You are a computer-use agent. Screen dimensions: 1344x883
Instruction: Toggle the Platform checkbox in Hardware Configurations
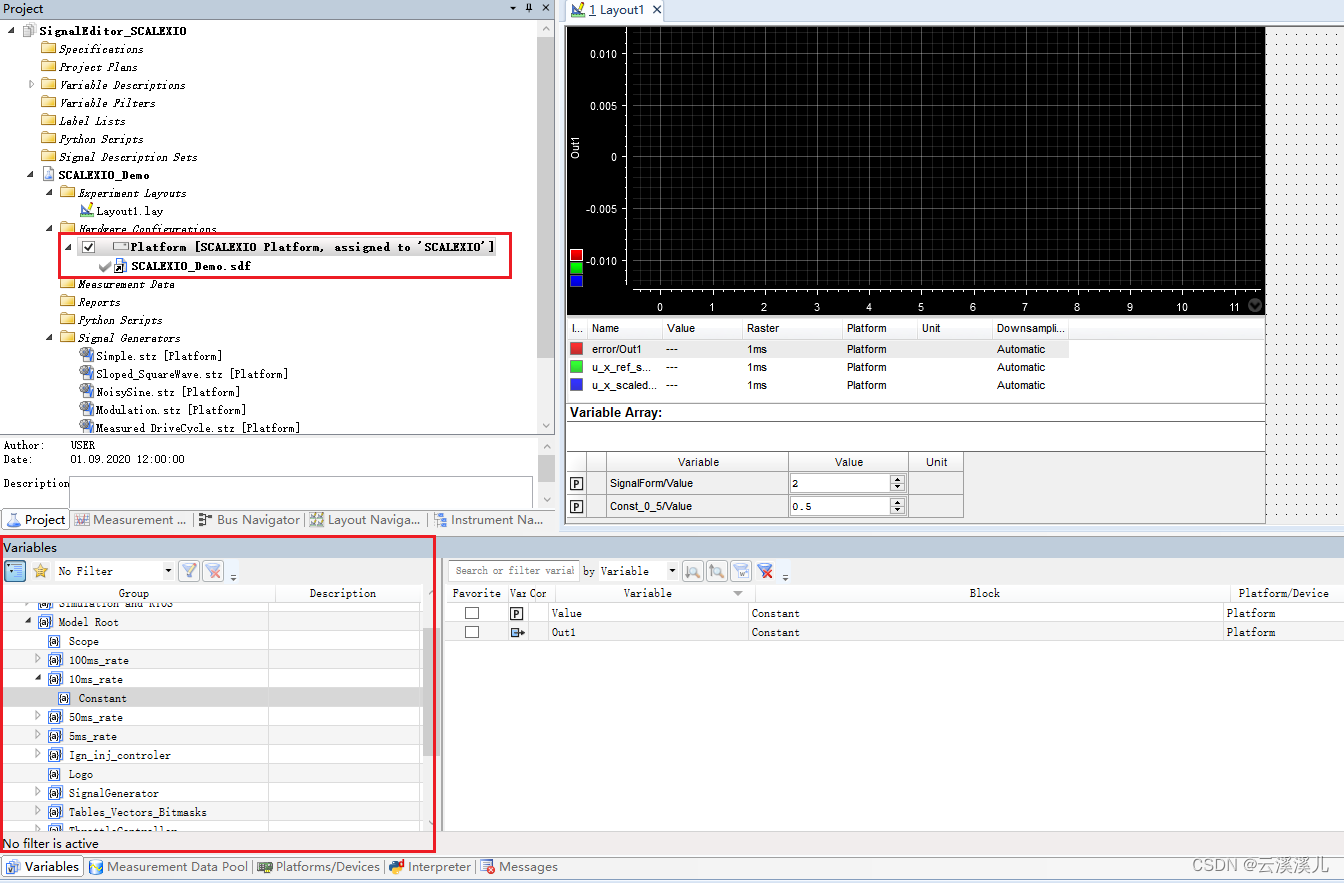89,247
